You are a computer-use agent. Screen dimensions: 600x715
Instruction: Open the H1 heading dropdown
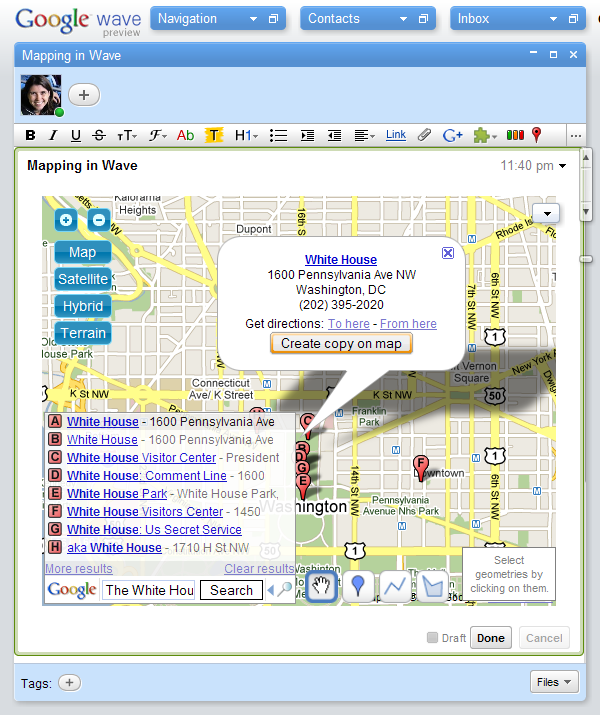(x=246, y=135)
